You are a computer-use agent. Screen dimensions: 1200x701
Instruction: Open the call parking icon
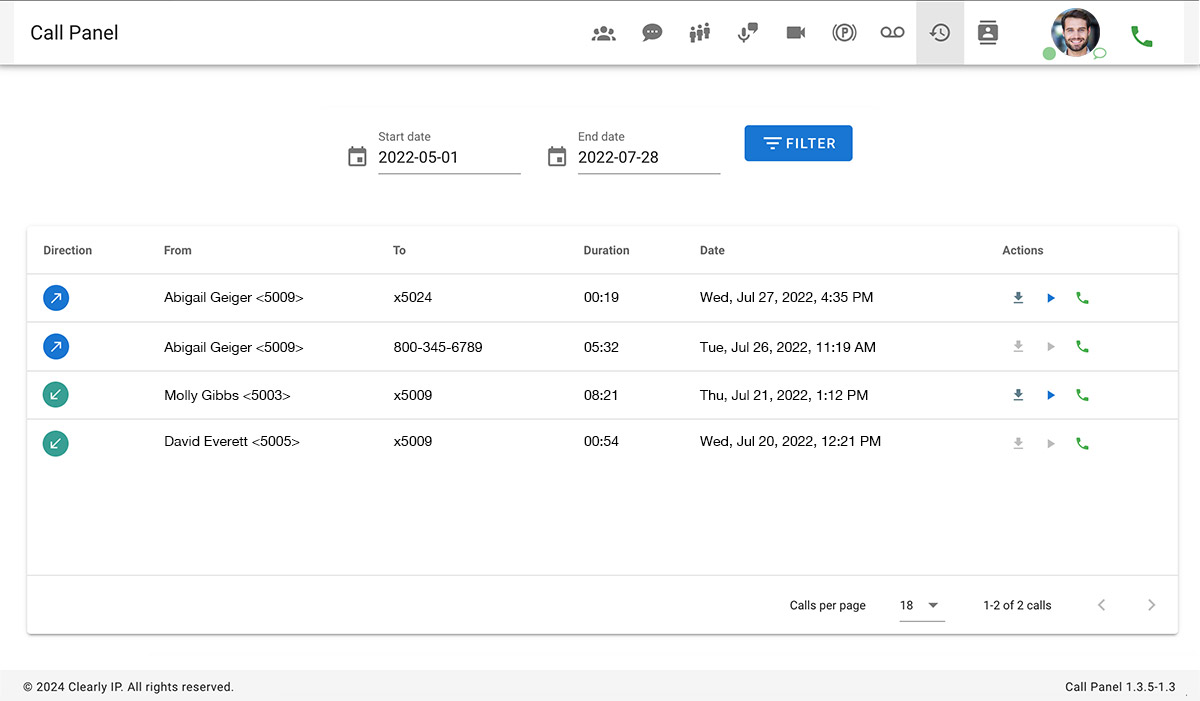pyautogui.click(x=844, y=33)
